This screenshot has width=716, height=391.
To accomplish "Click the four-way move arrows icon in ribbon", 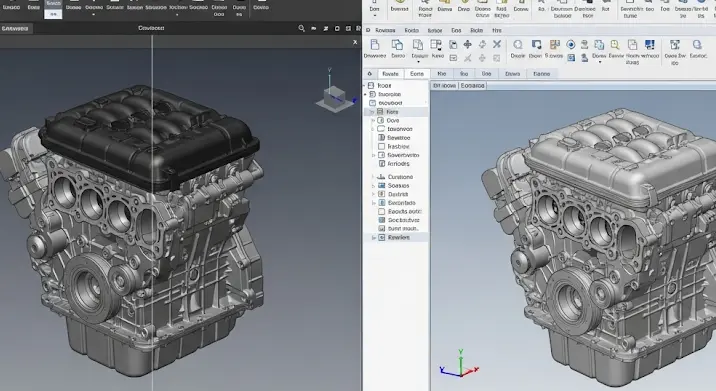I will (x=468, y=44).
